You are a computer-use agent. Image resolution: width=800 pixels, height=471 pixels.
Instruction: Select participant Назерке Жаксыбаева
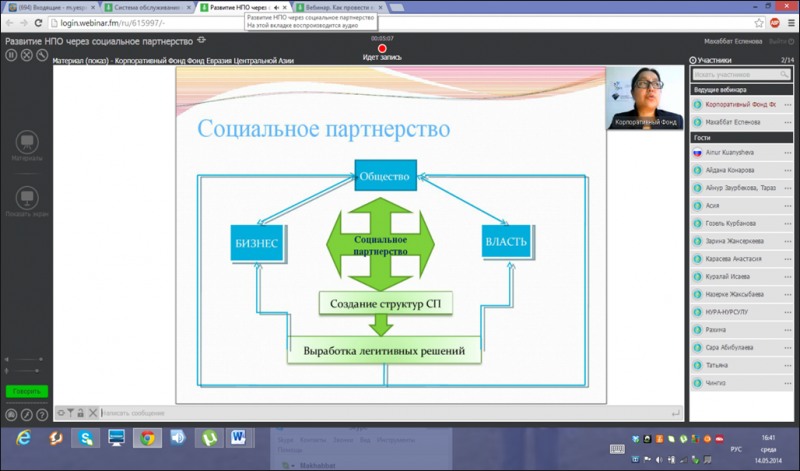click(x=741, y=294)
